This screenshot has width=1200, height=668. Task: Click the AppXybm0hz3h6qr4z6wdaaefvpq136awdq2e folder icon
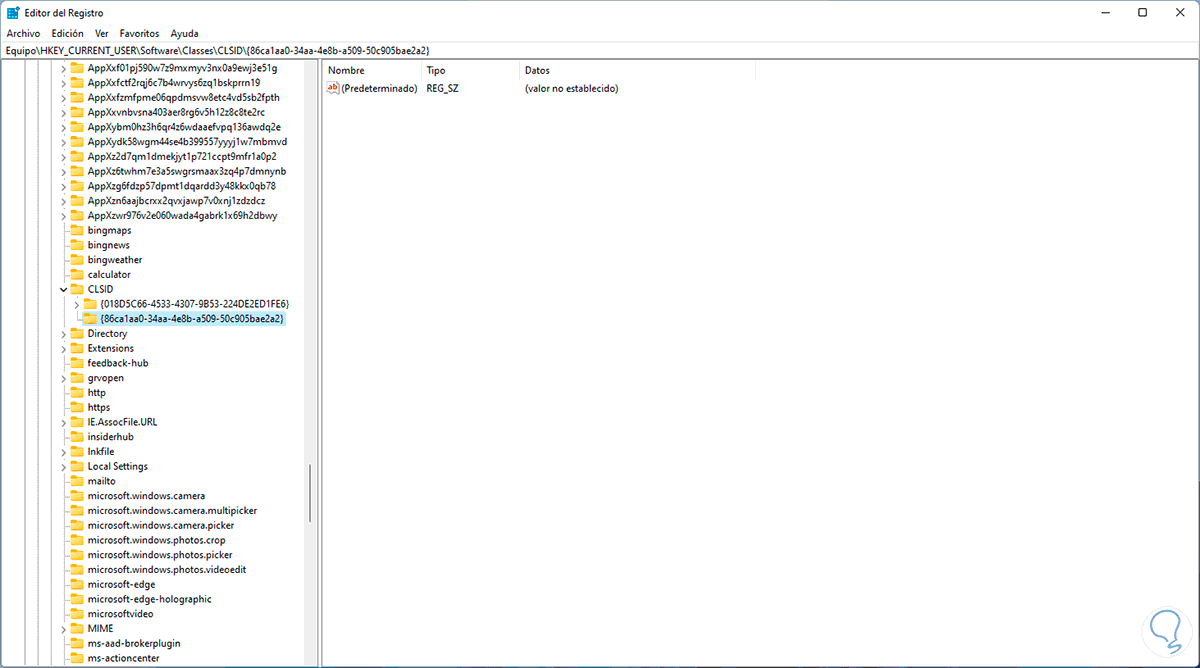point(77,127)
